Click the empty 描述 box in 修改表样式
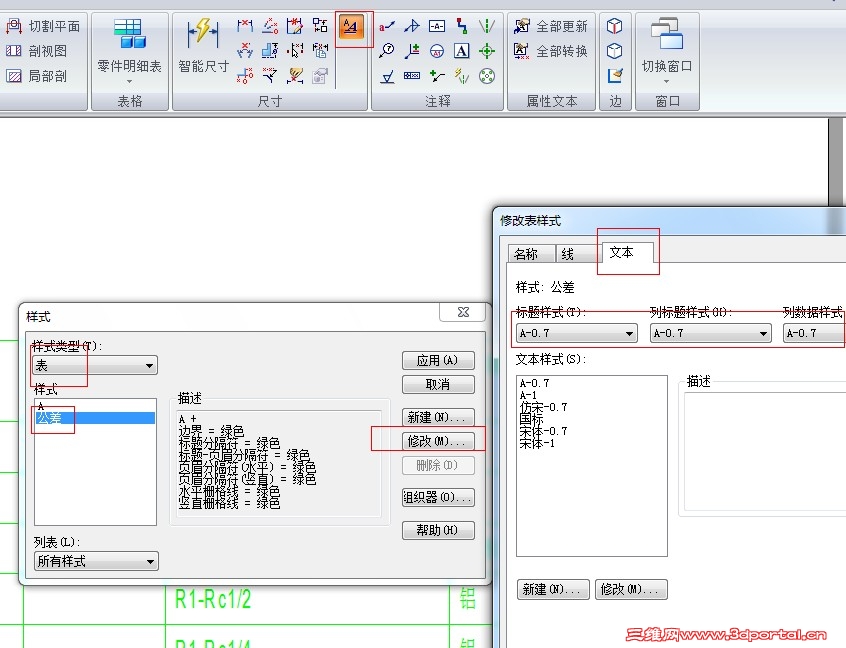The width and height of the screenshot is (846, 648). (765, 451)
